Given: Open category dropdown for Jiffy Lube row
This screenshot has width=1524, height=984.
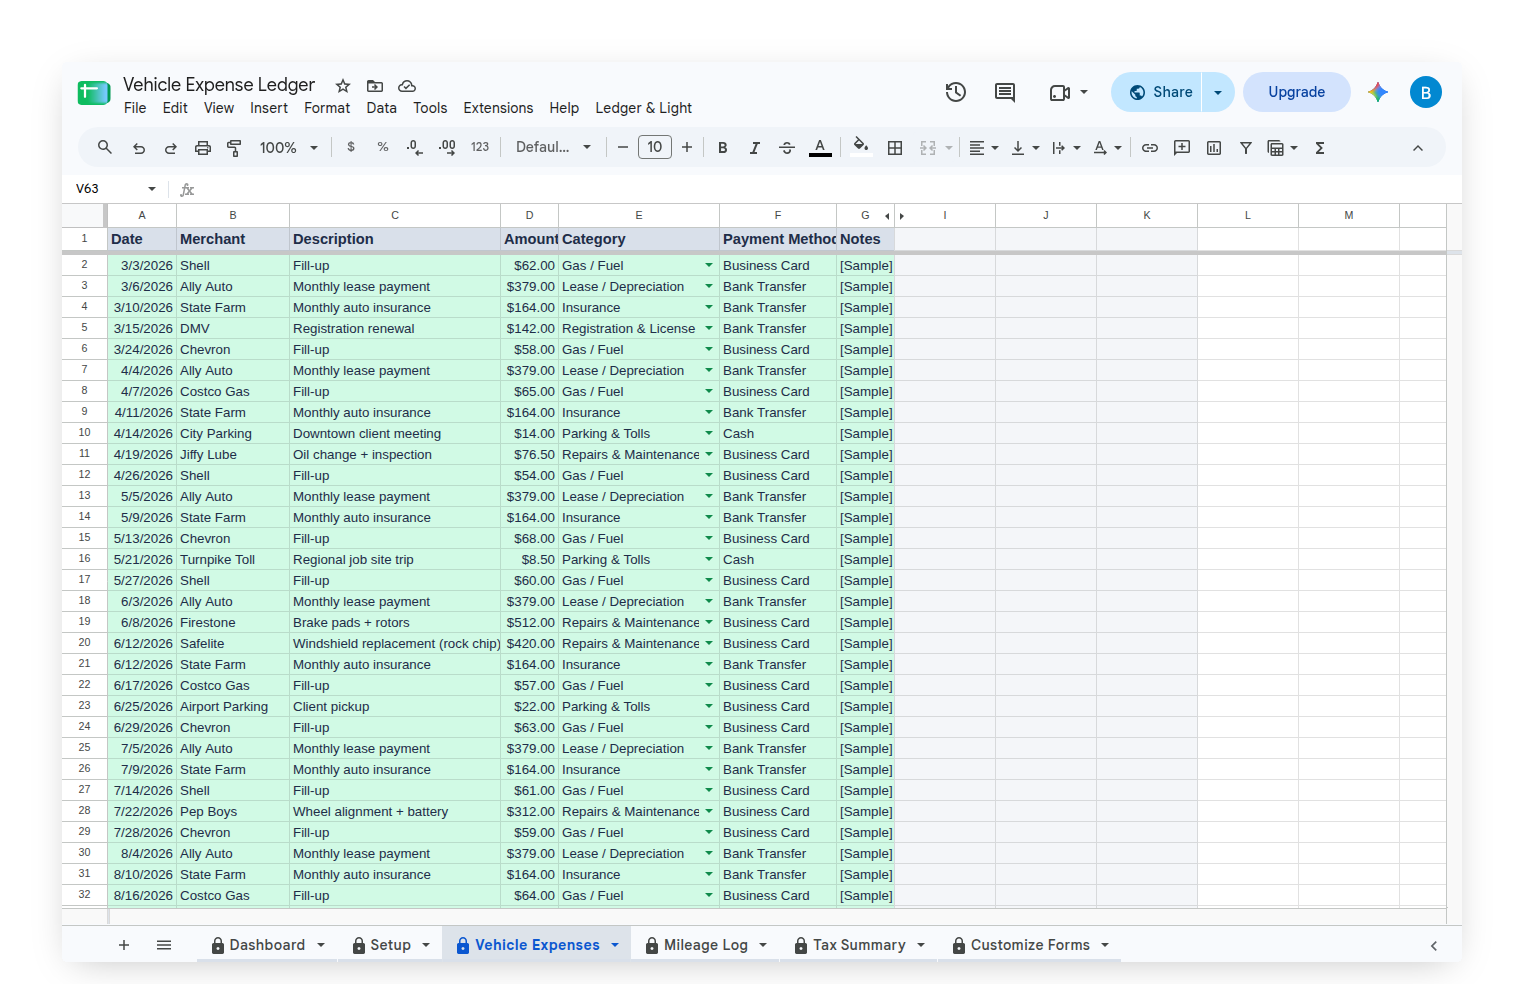Looking at the screenshot, I should pos(709,454).
